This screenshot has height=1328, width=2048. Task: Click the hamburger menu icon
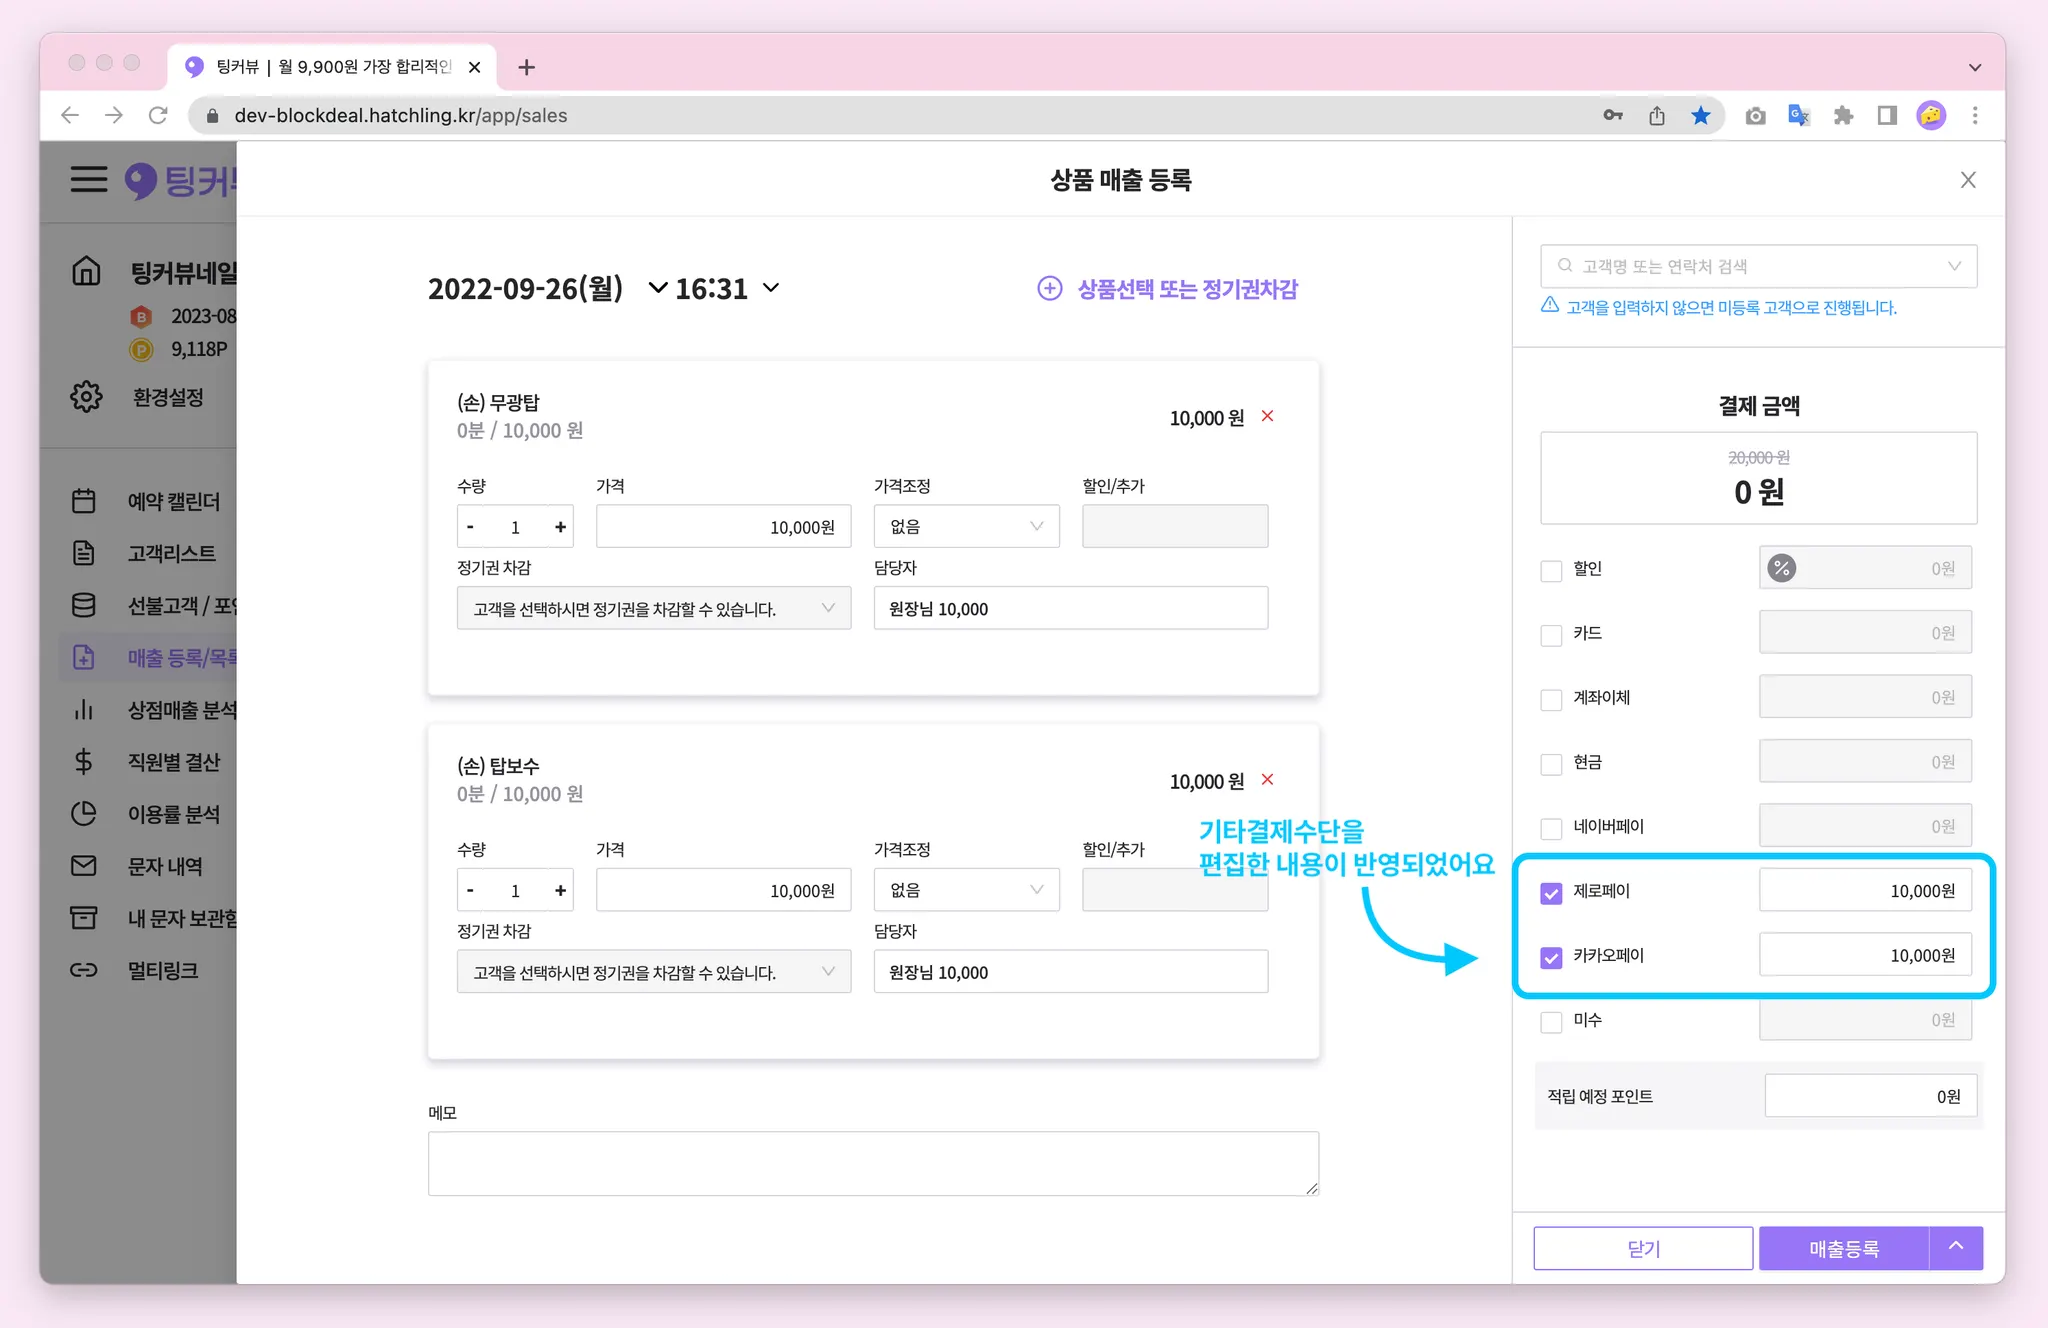point(88,179)
